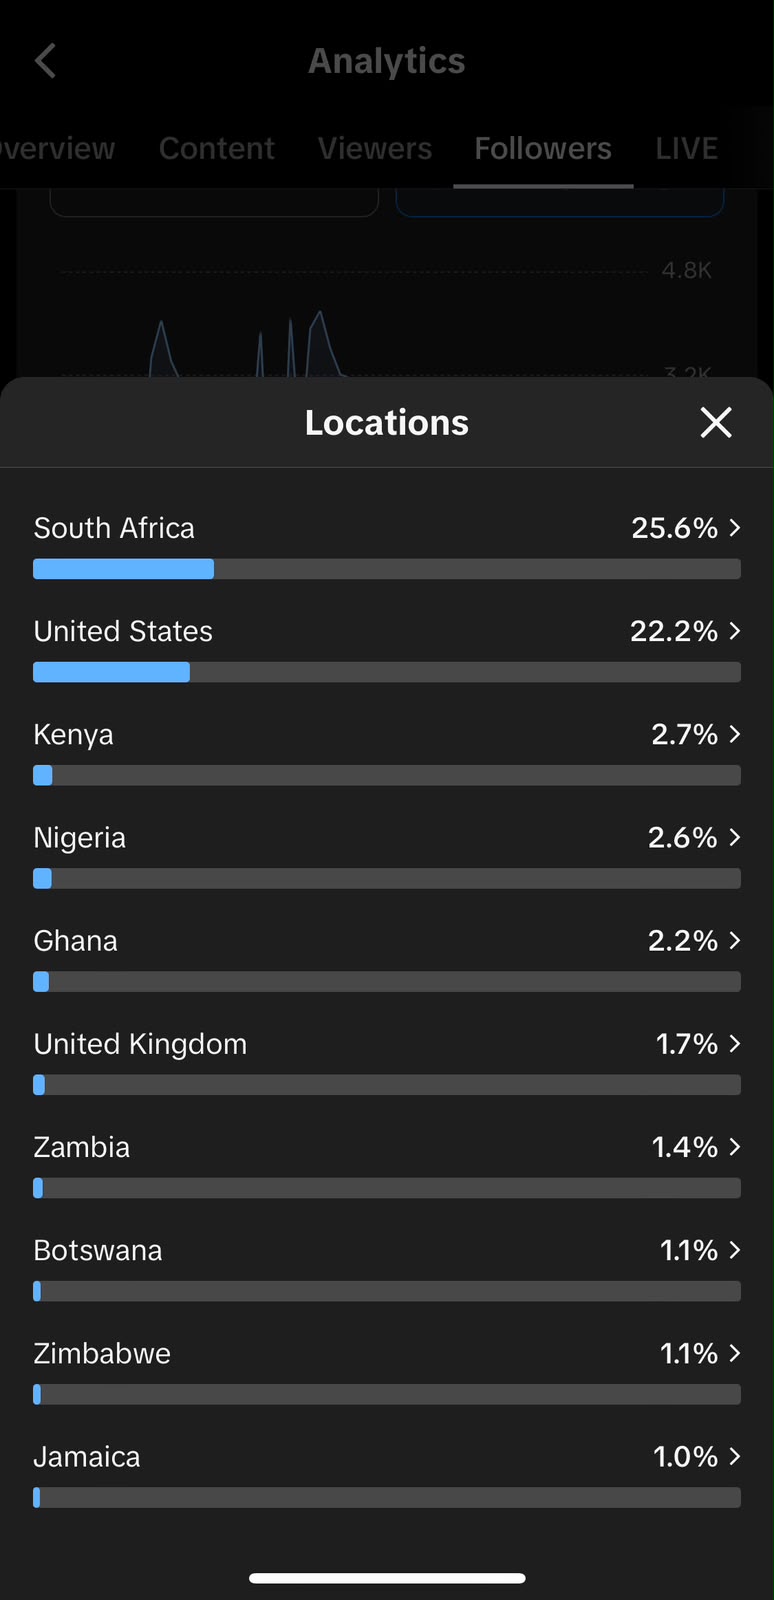Go to the Overview tab
The height and width of the screenshot is (1600, 774).
57,148
